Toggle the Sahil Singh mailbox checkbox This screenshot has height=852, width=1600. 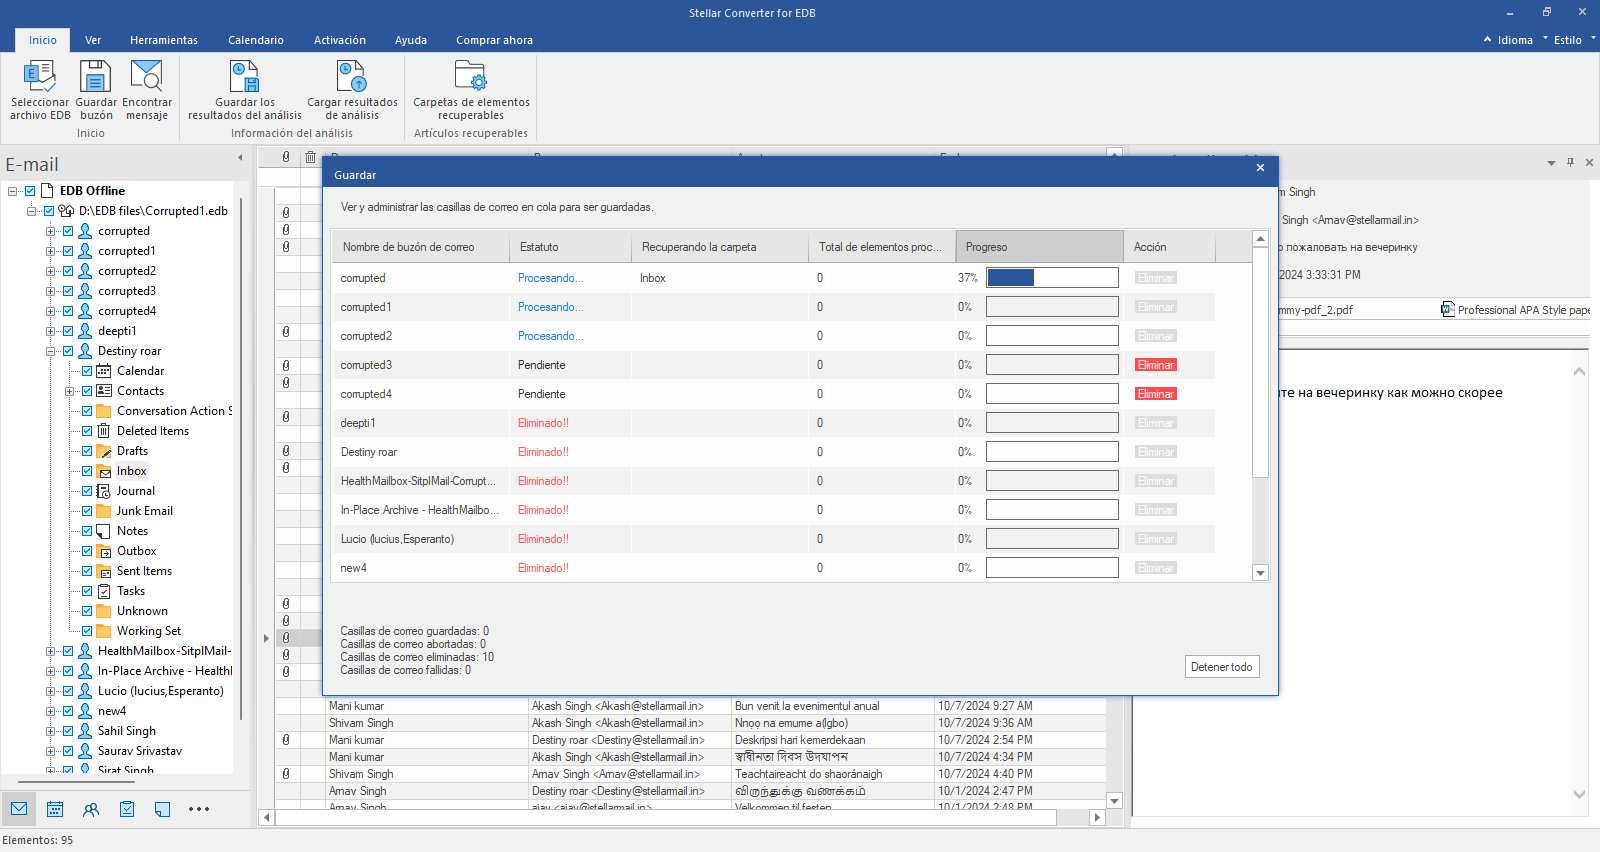68,731
